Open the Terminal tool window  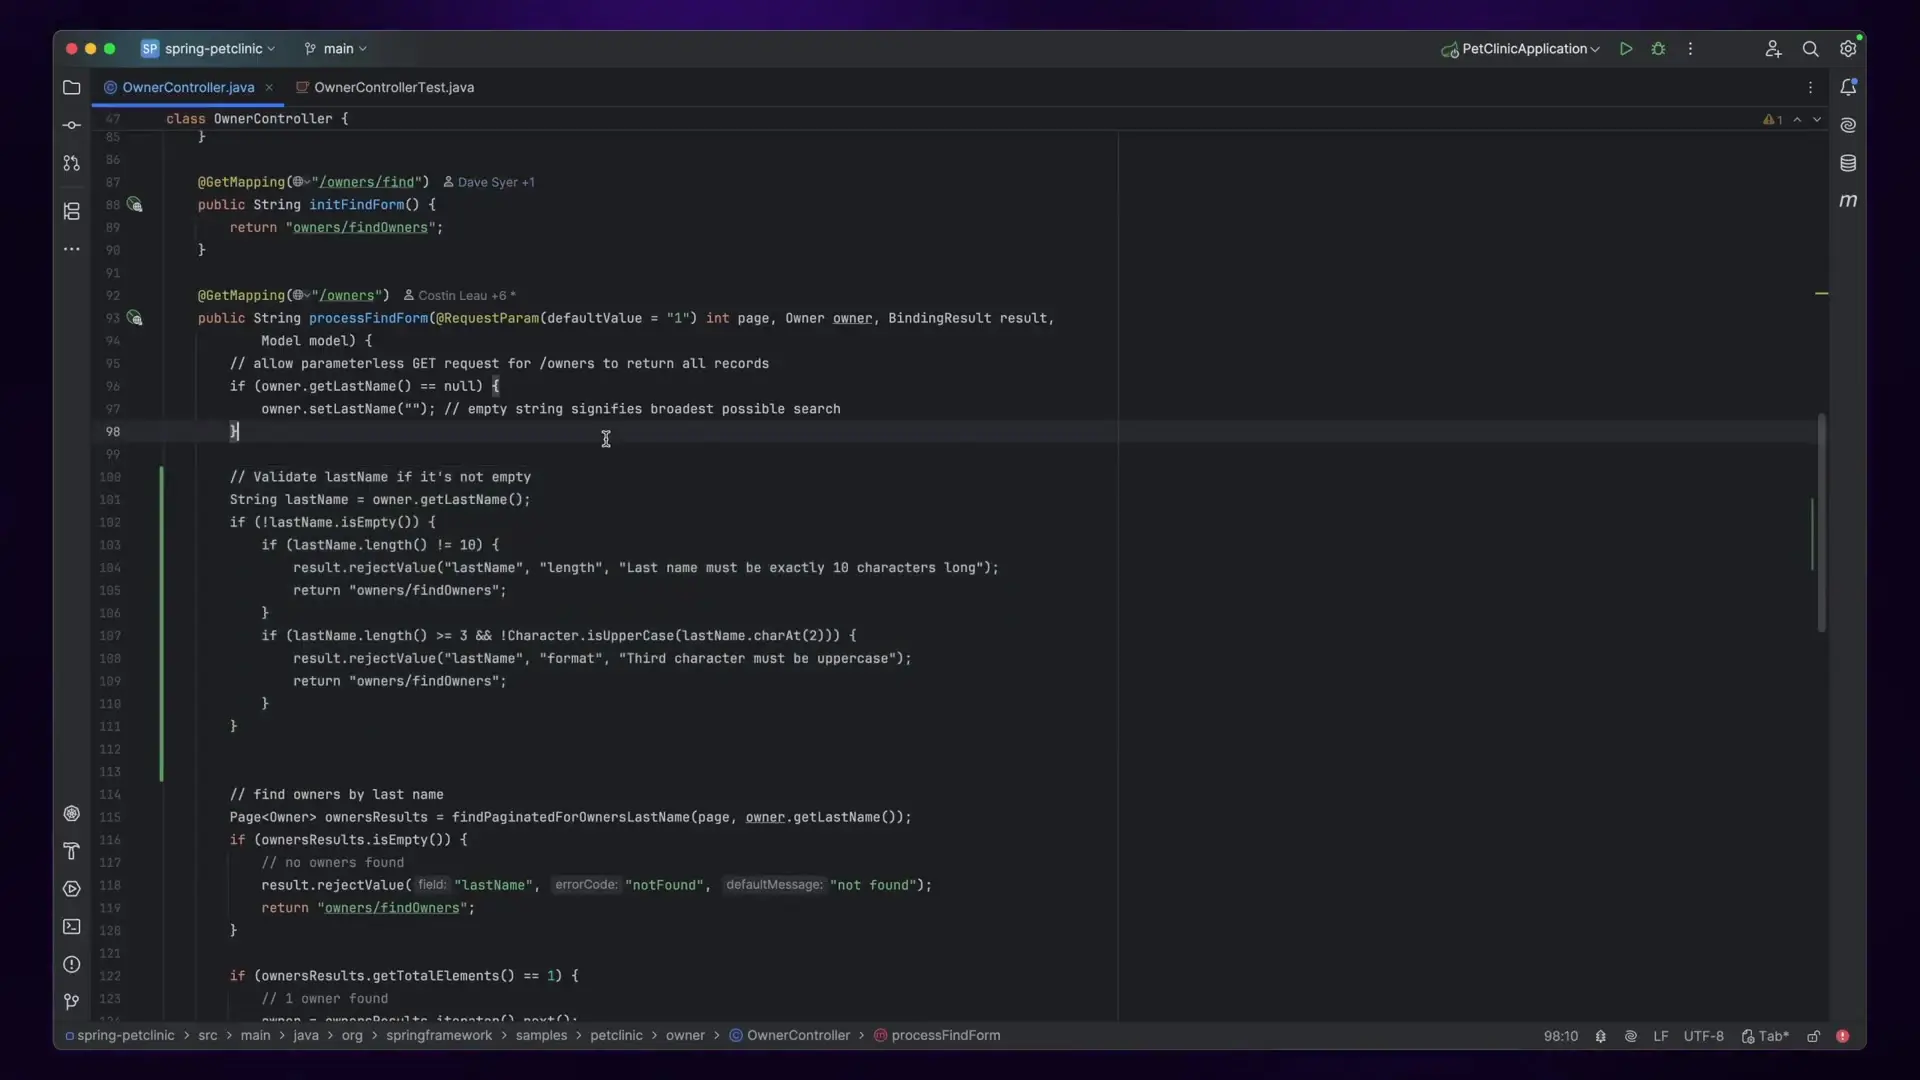coord(71,927)
